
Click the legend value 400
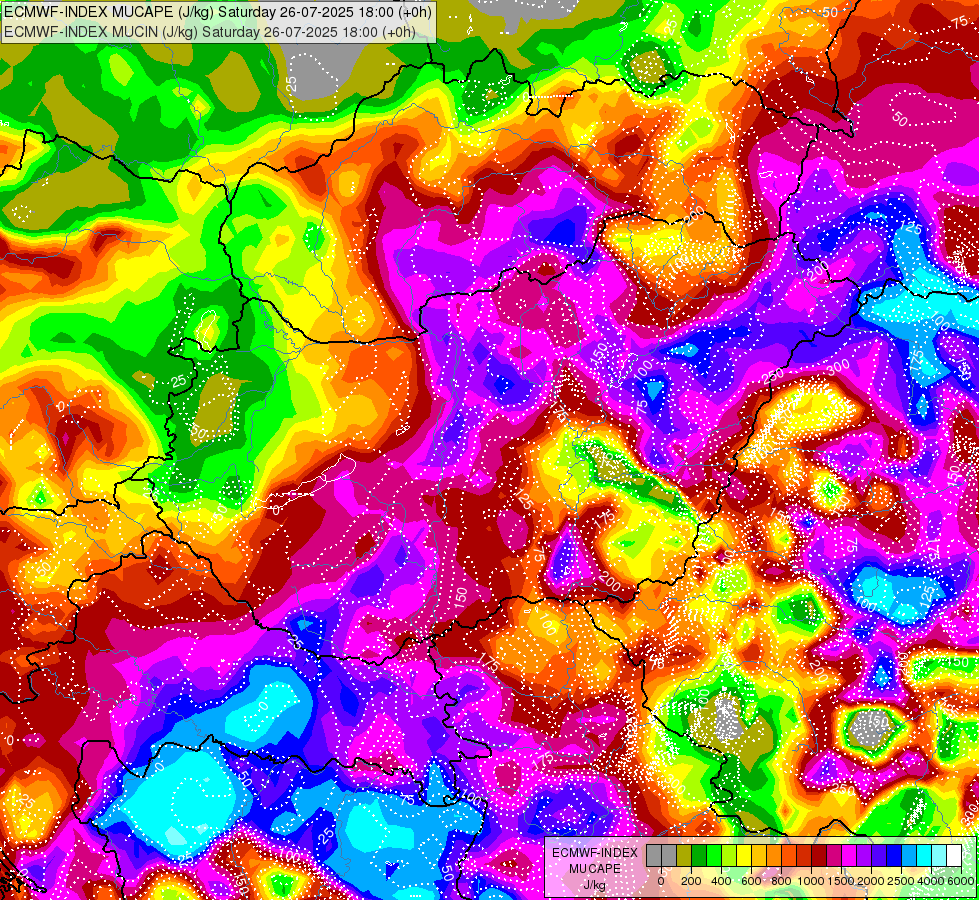(x=721, y=881)
